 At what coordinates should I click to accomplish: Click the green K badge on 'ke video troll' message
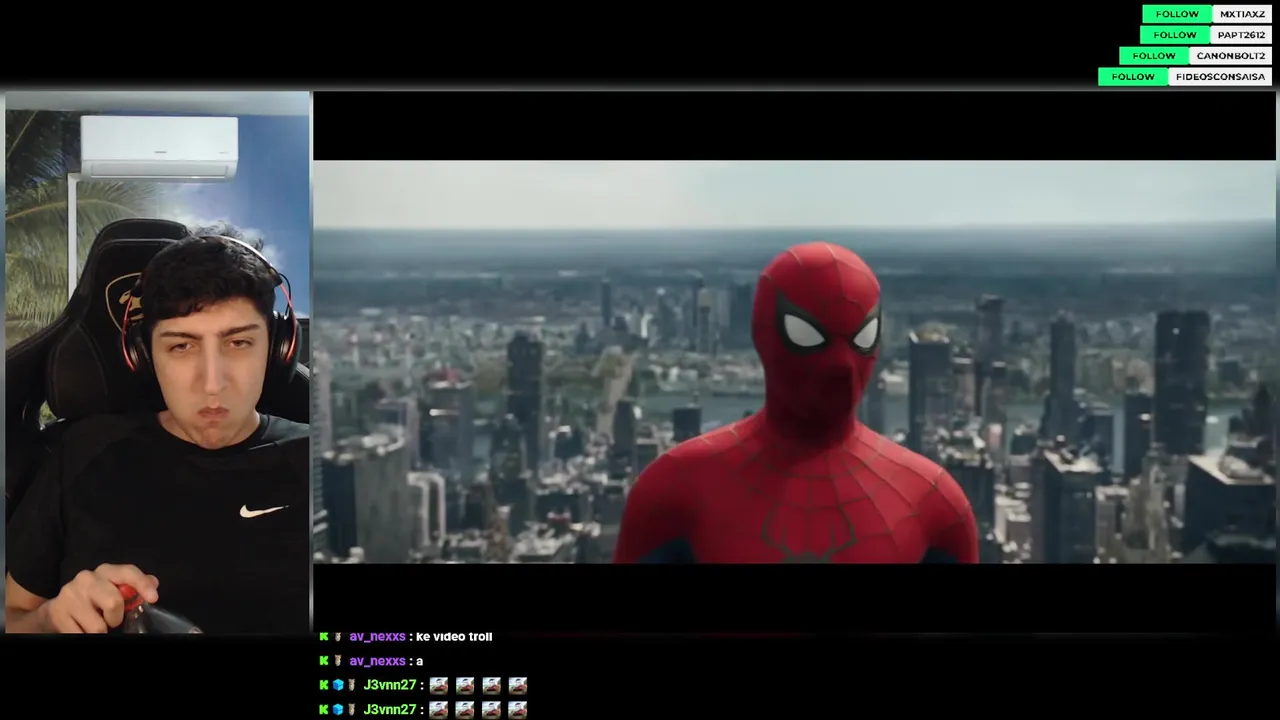[324, 636]
